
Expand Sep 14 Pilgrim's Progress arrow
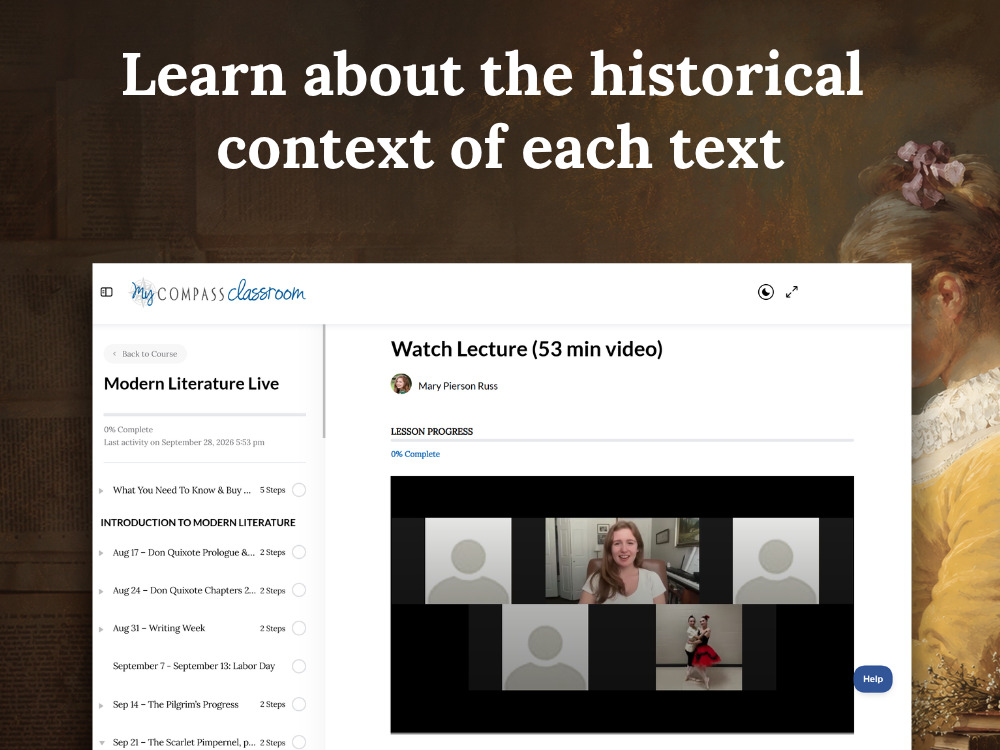(x=101, y=705)
